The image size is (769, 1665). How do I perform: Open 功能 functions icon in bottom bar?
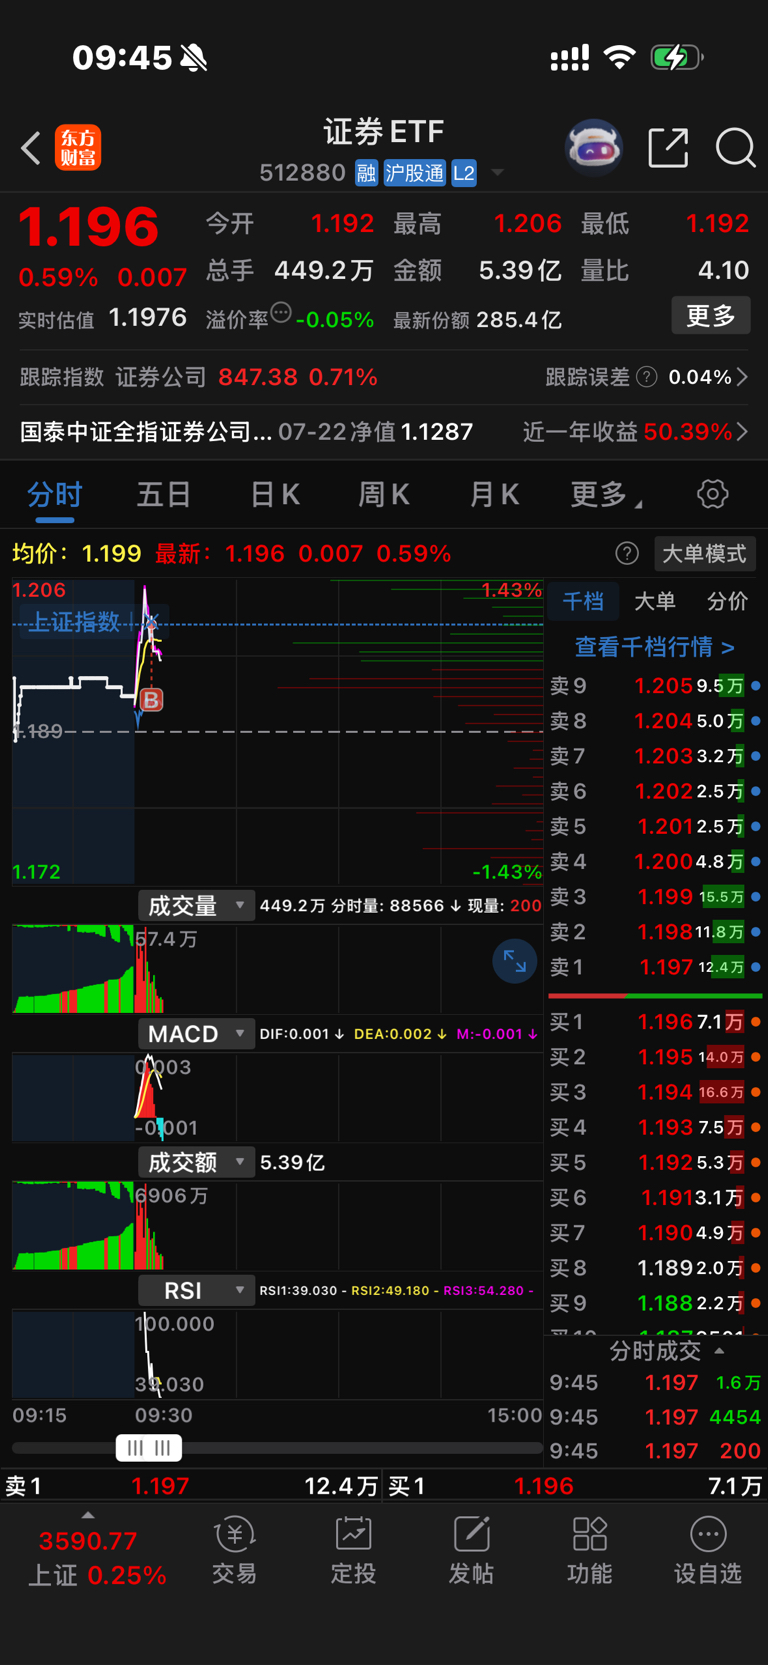(589, 1550)
